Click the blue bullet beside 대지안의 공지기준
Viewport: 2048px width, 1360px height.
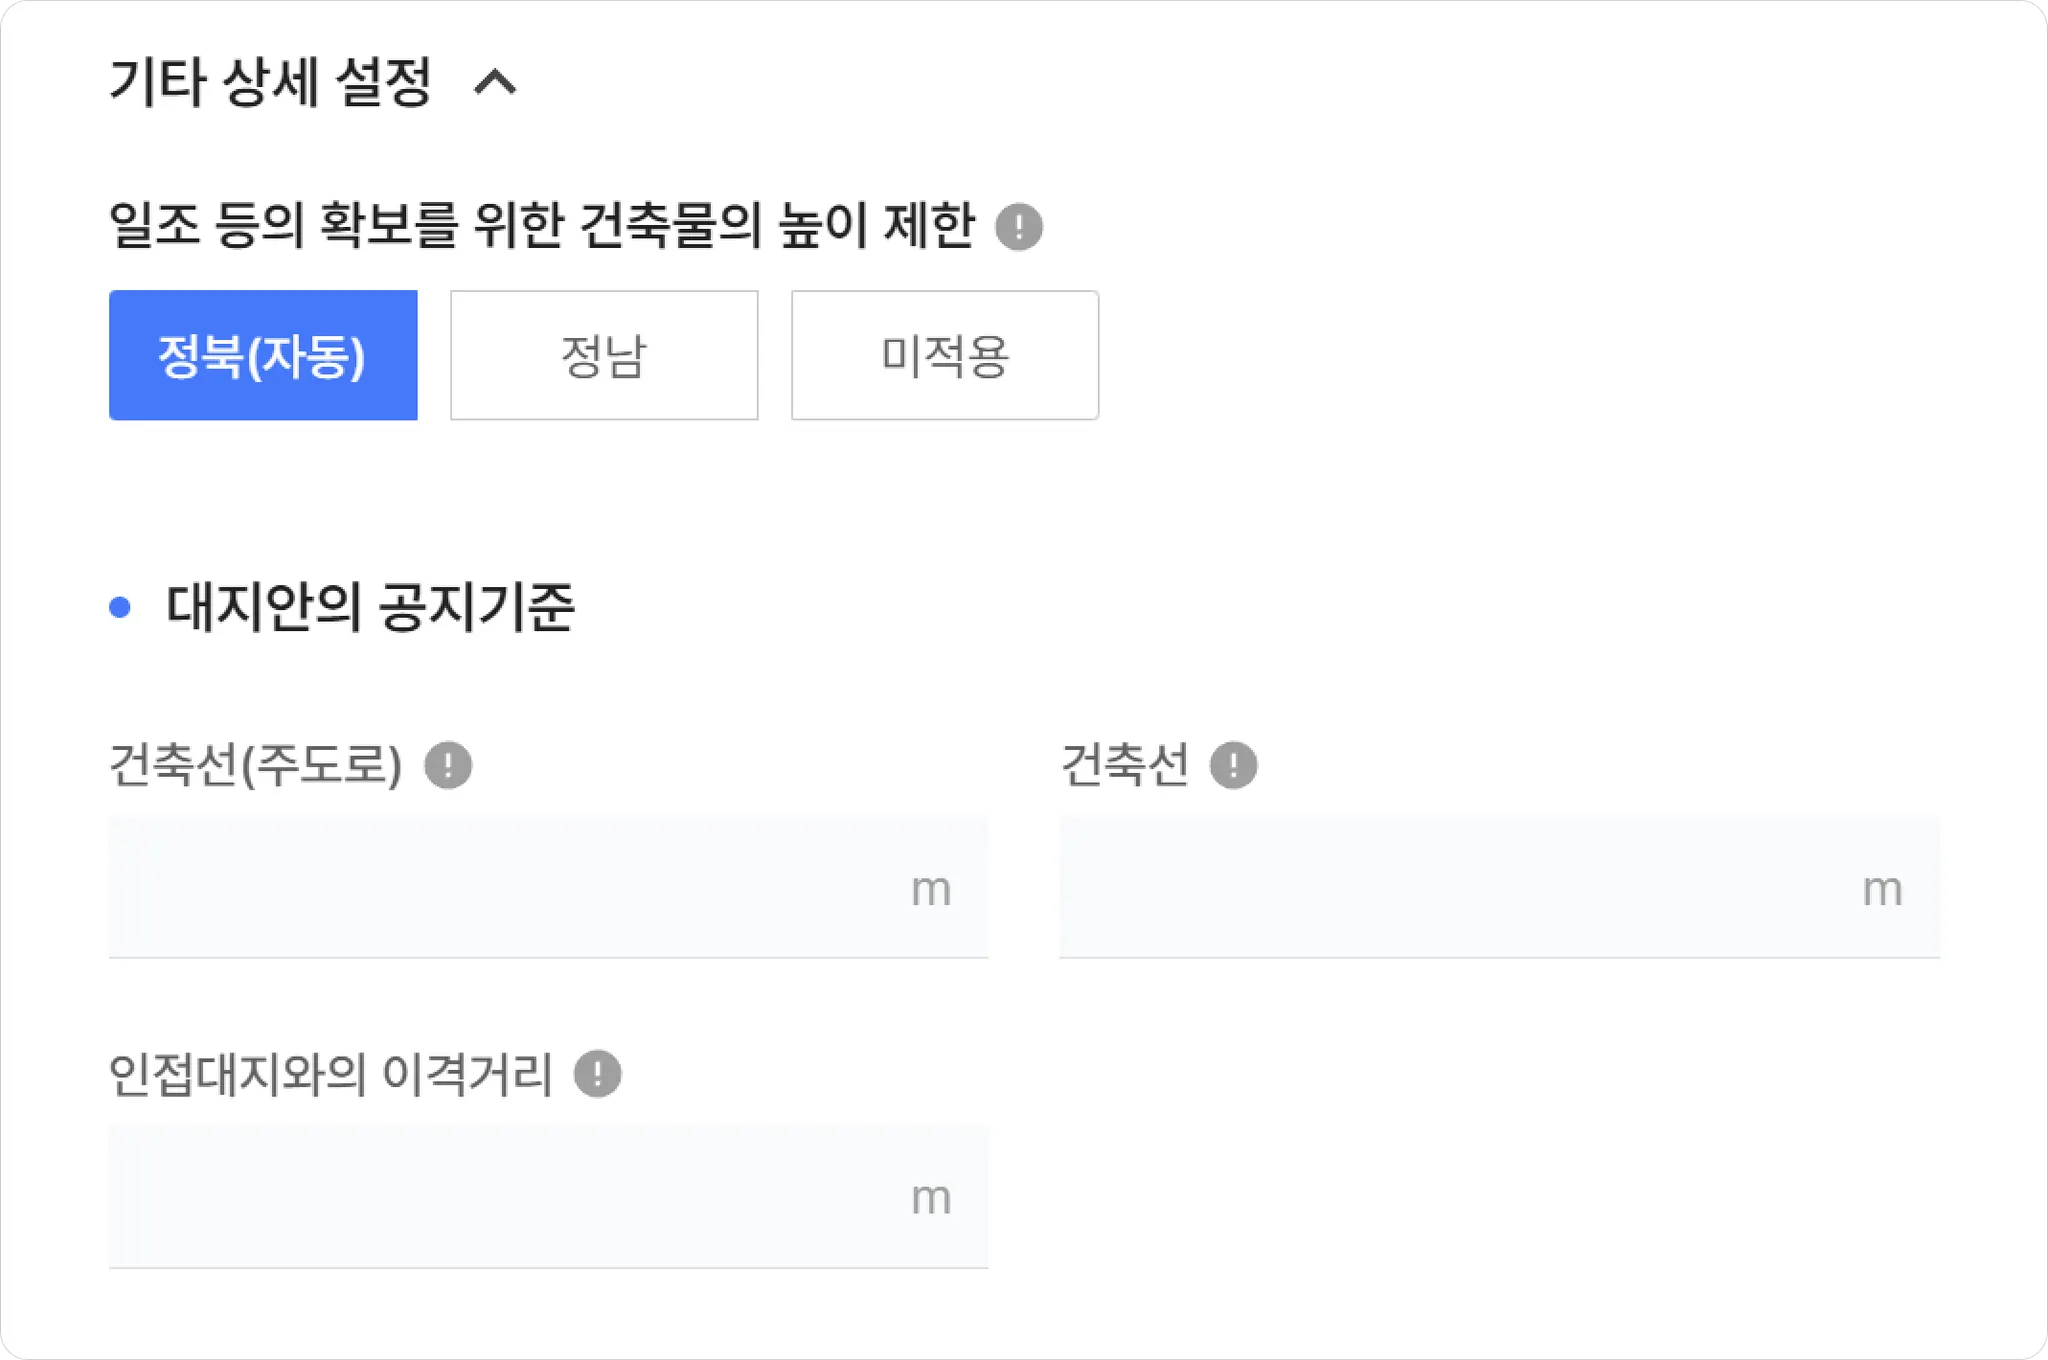[x=120, y=607]
